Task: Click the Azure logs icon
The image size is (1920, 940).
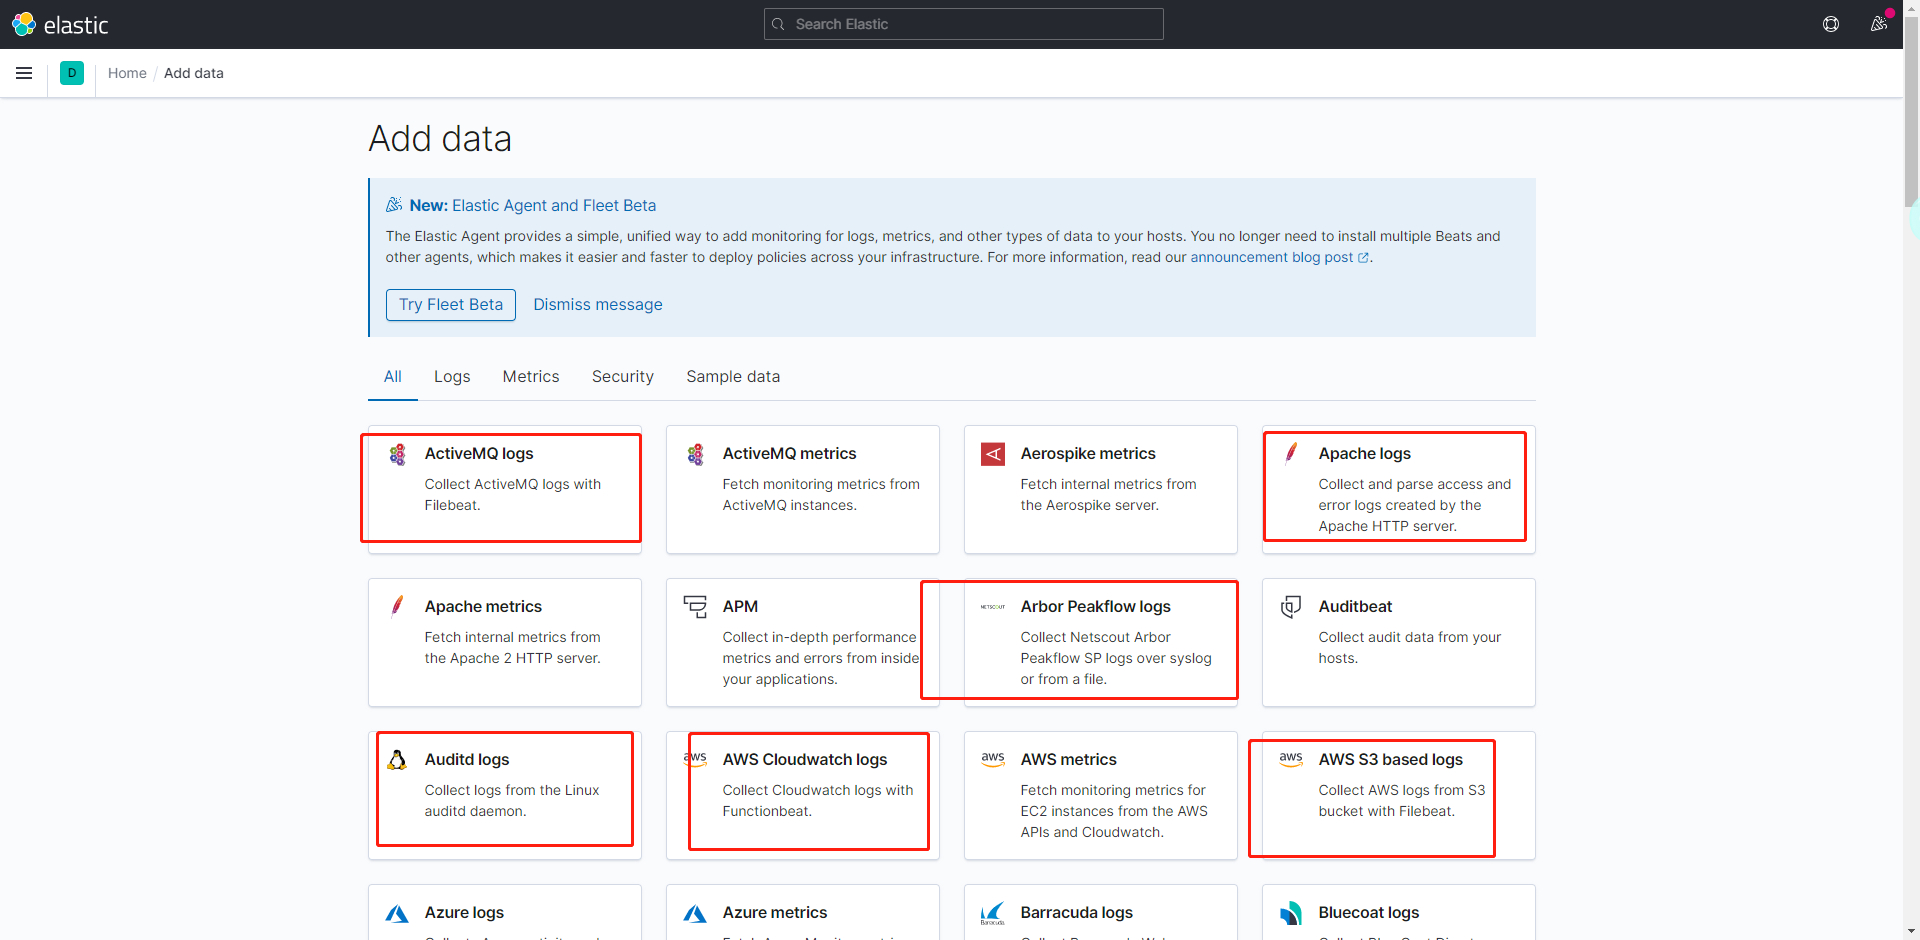Action: [x=397, y=913]
